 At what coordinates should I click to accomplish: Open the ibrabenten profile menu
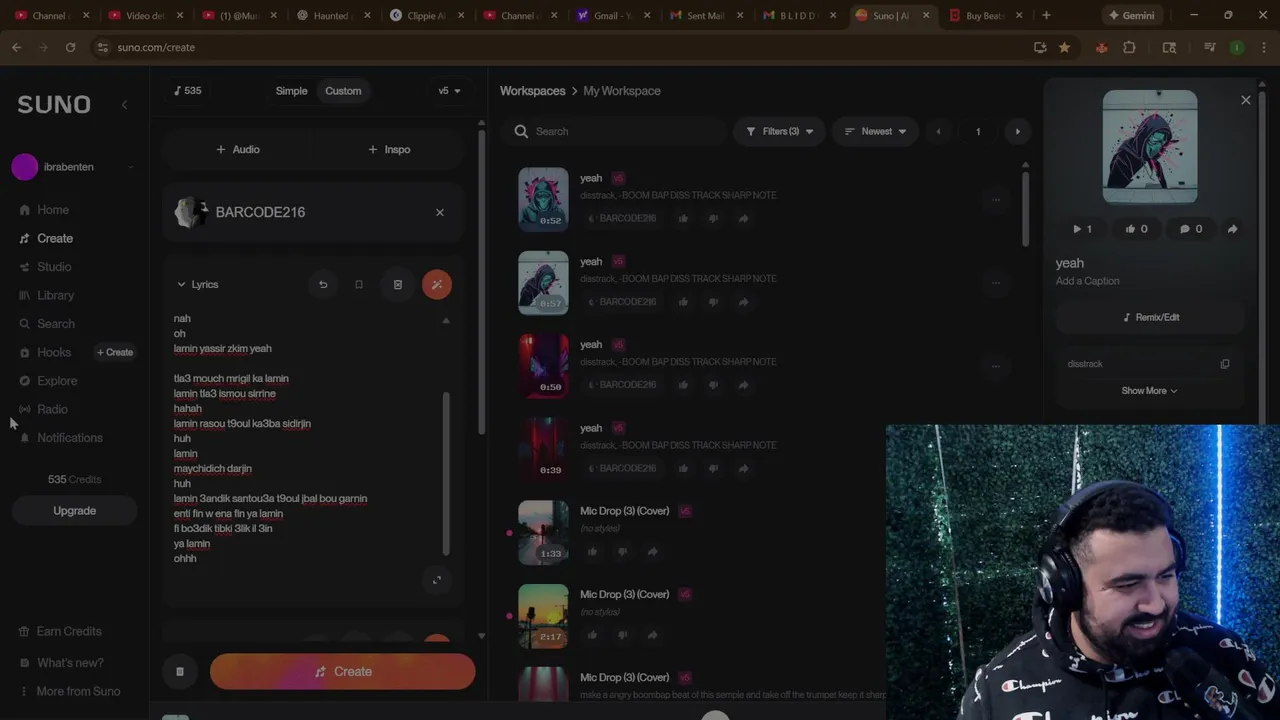pos(72,167)
